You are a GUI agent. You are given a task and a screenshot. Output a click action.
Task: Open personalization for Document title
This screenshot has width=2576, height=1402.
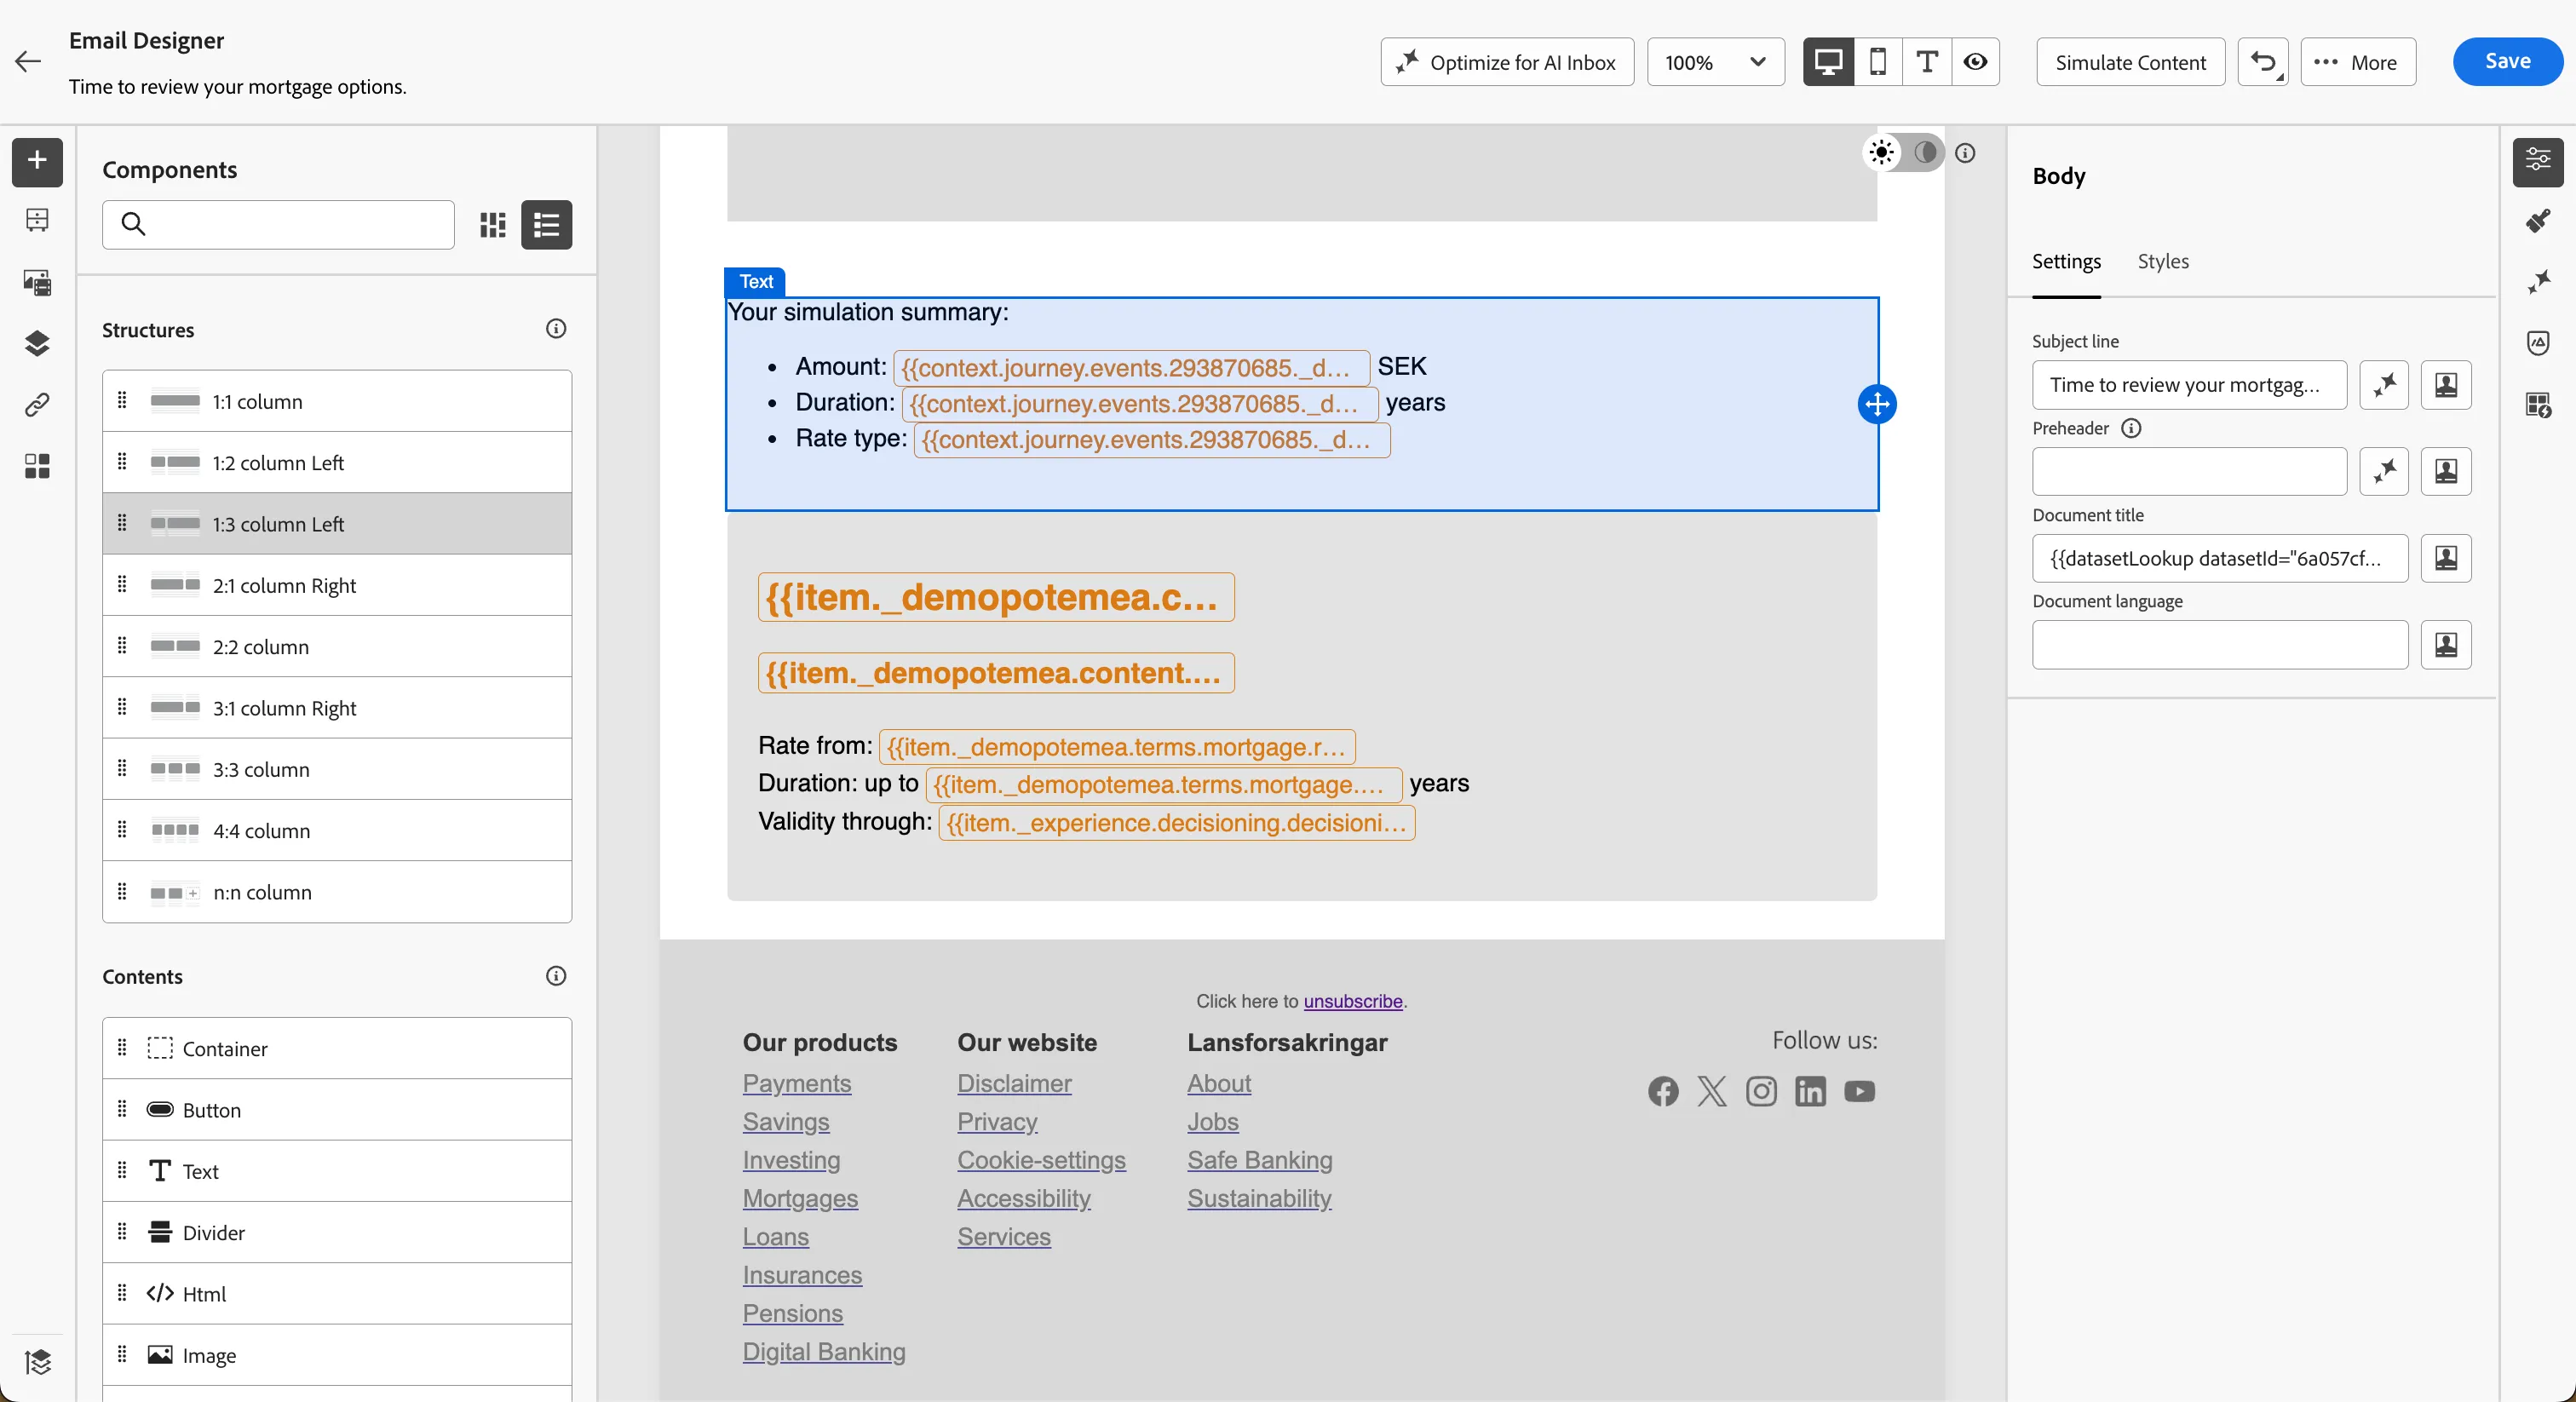pos(2446,558)
